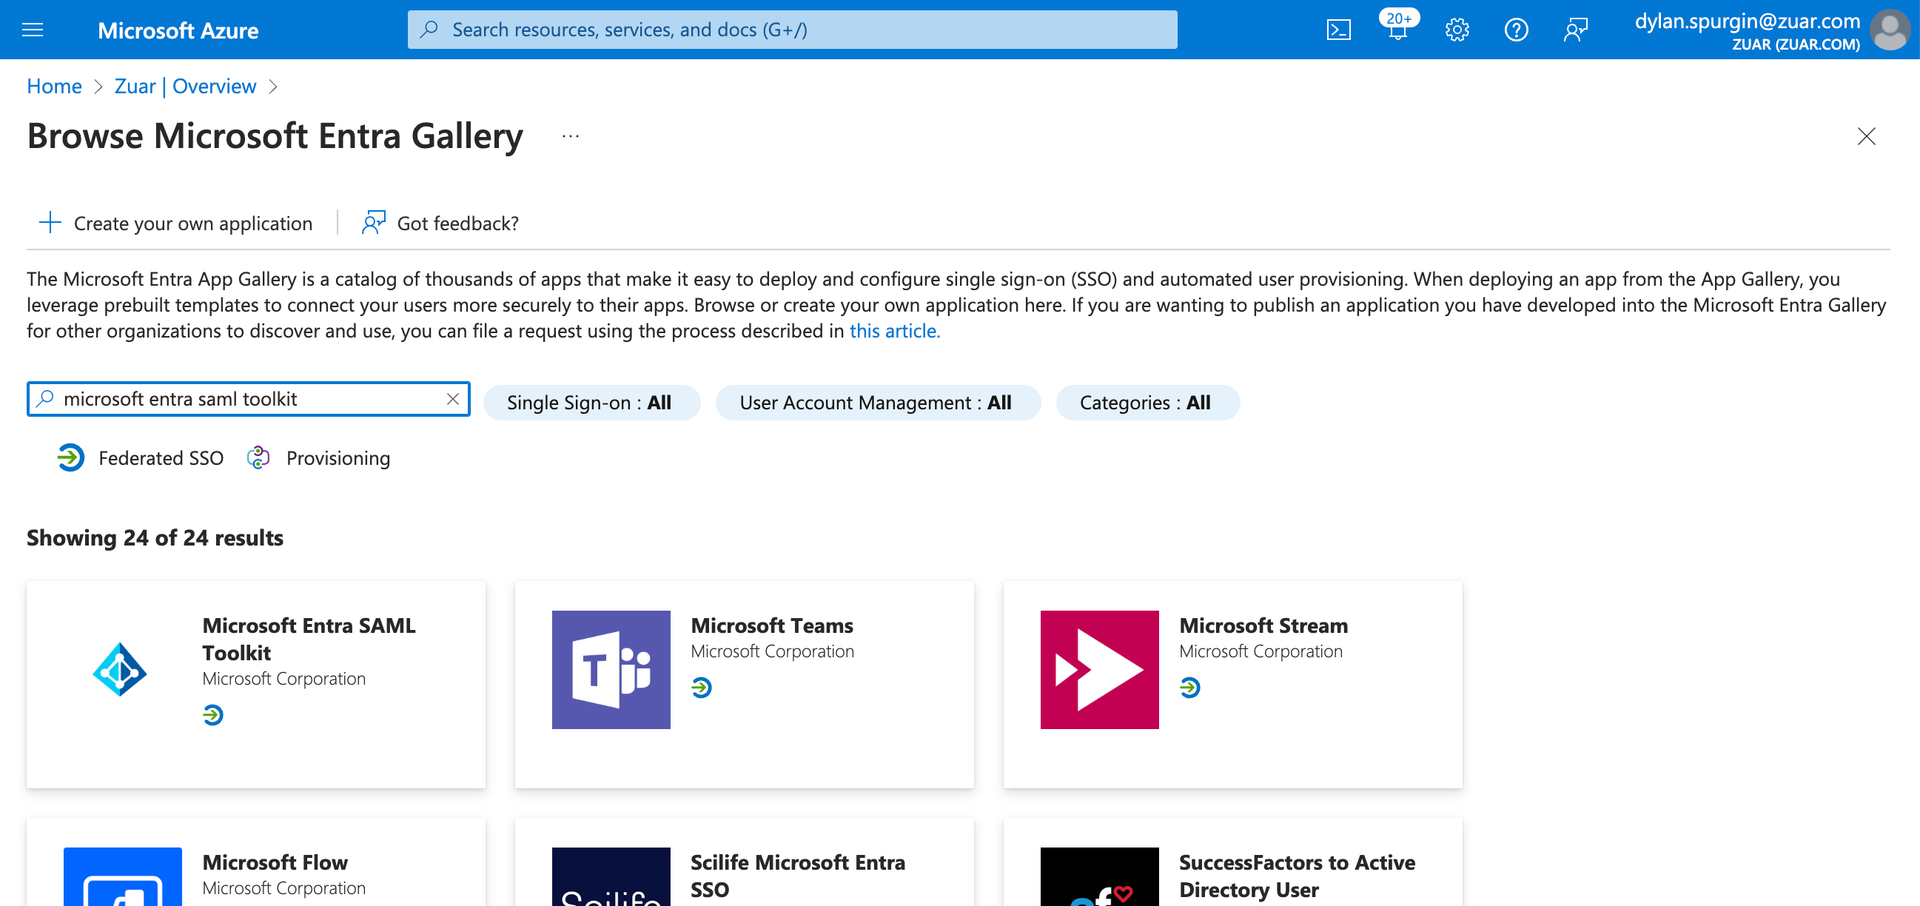Open the Microsoft Flow app title

[275, 862]
